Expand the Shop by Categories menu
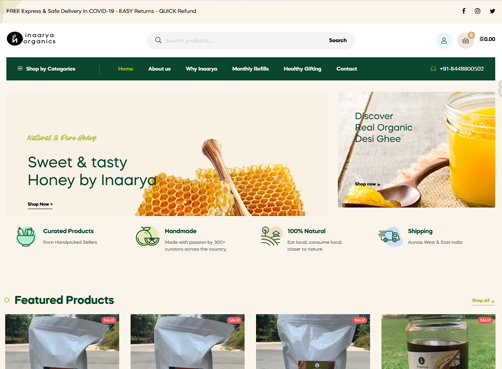This screenshot has width=502, height=369. (x=46, y=69)
